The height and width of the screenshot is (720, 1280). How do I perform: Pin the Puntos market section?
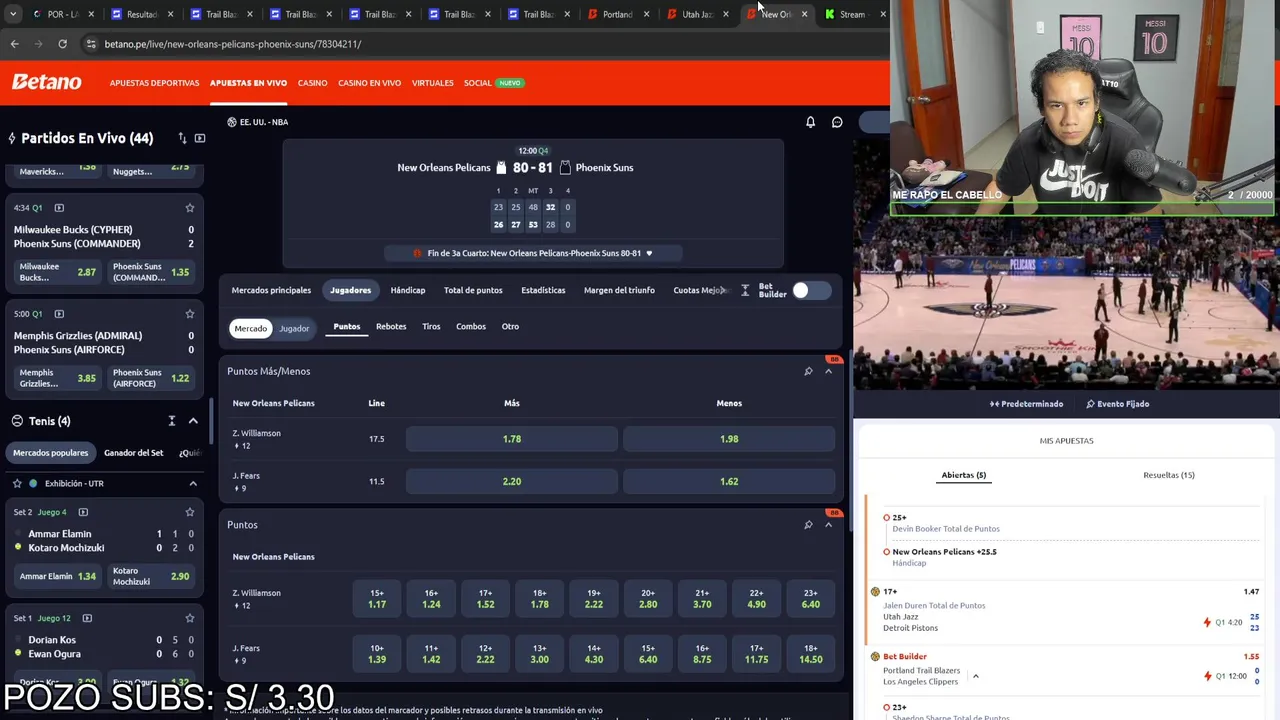(808, 525)
